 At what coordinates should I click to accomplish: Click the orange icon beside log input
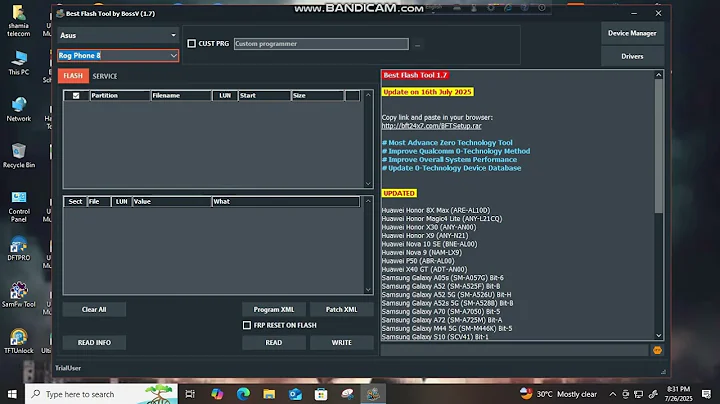657,350
